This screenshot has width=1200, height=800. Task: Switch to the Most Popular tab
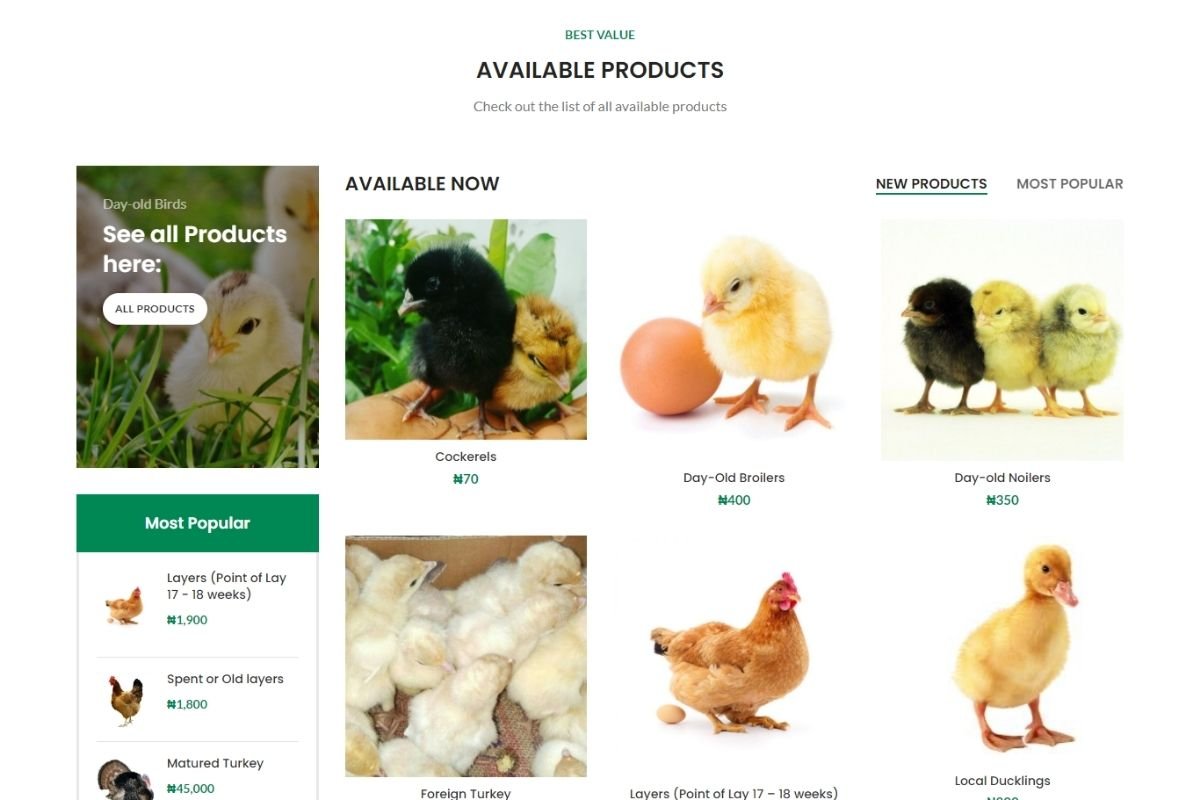tap(1069, 184)
